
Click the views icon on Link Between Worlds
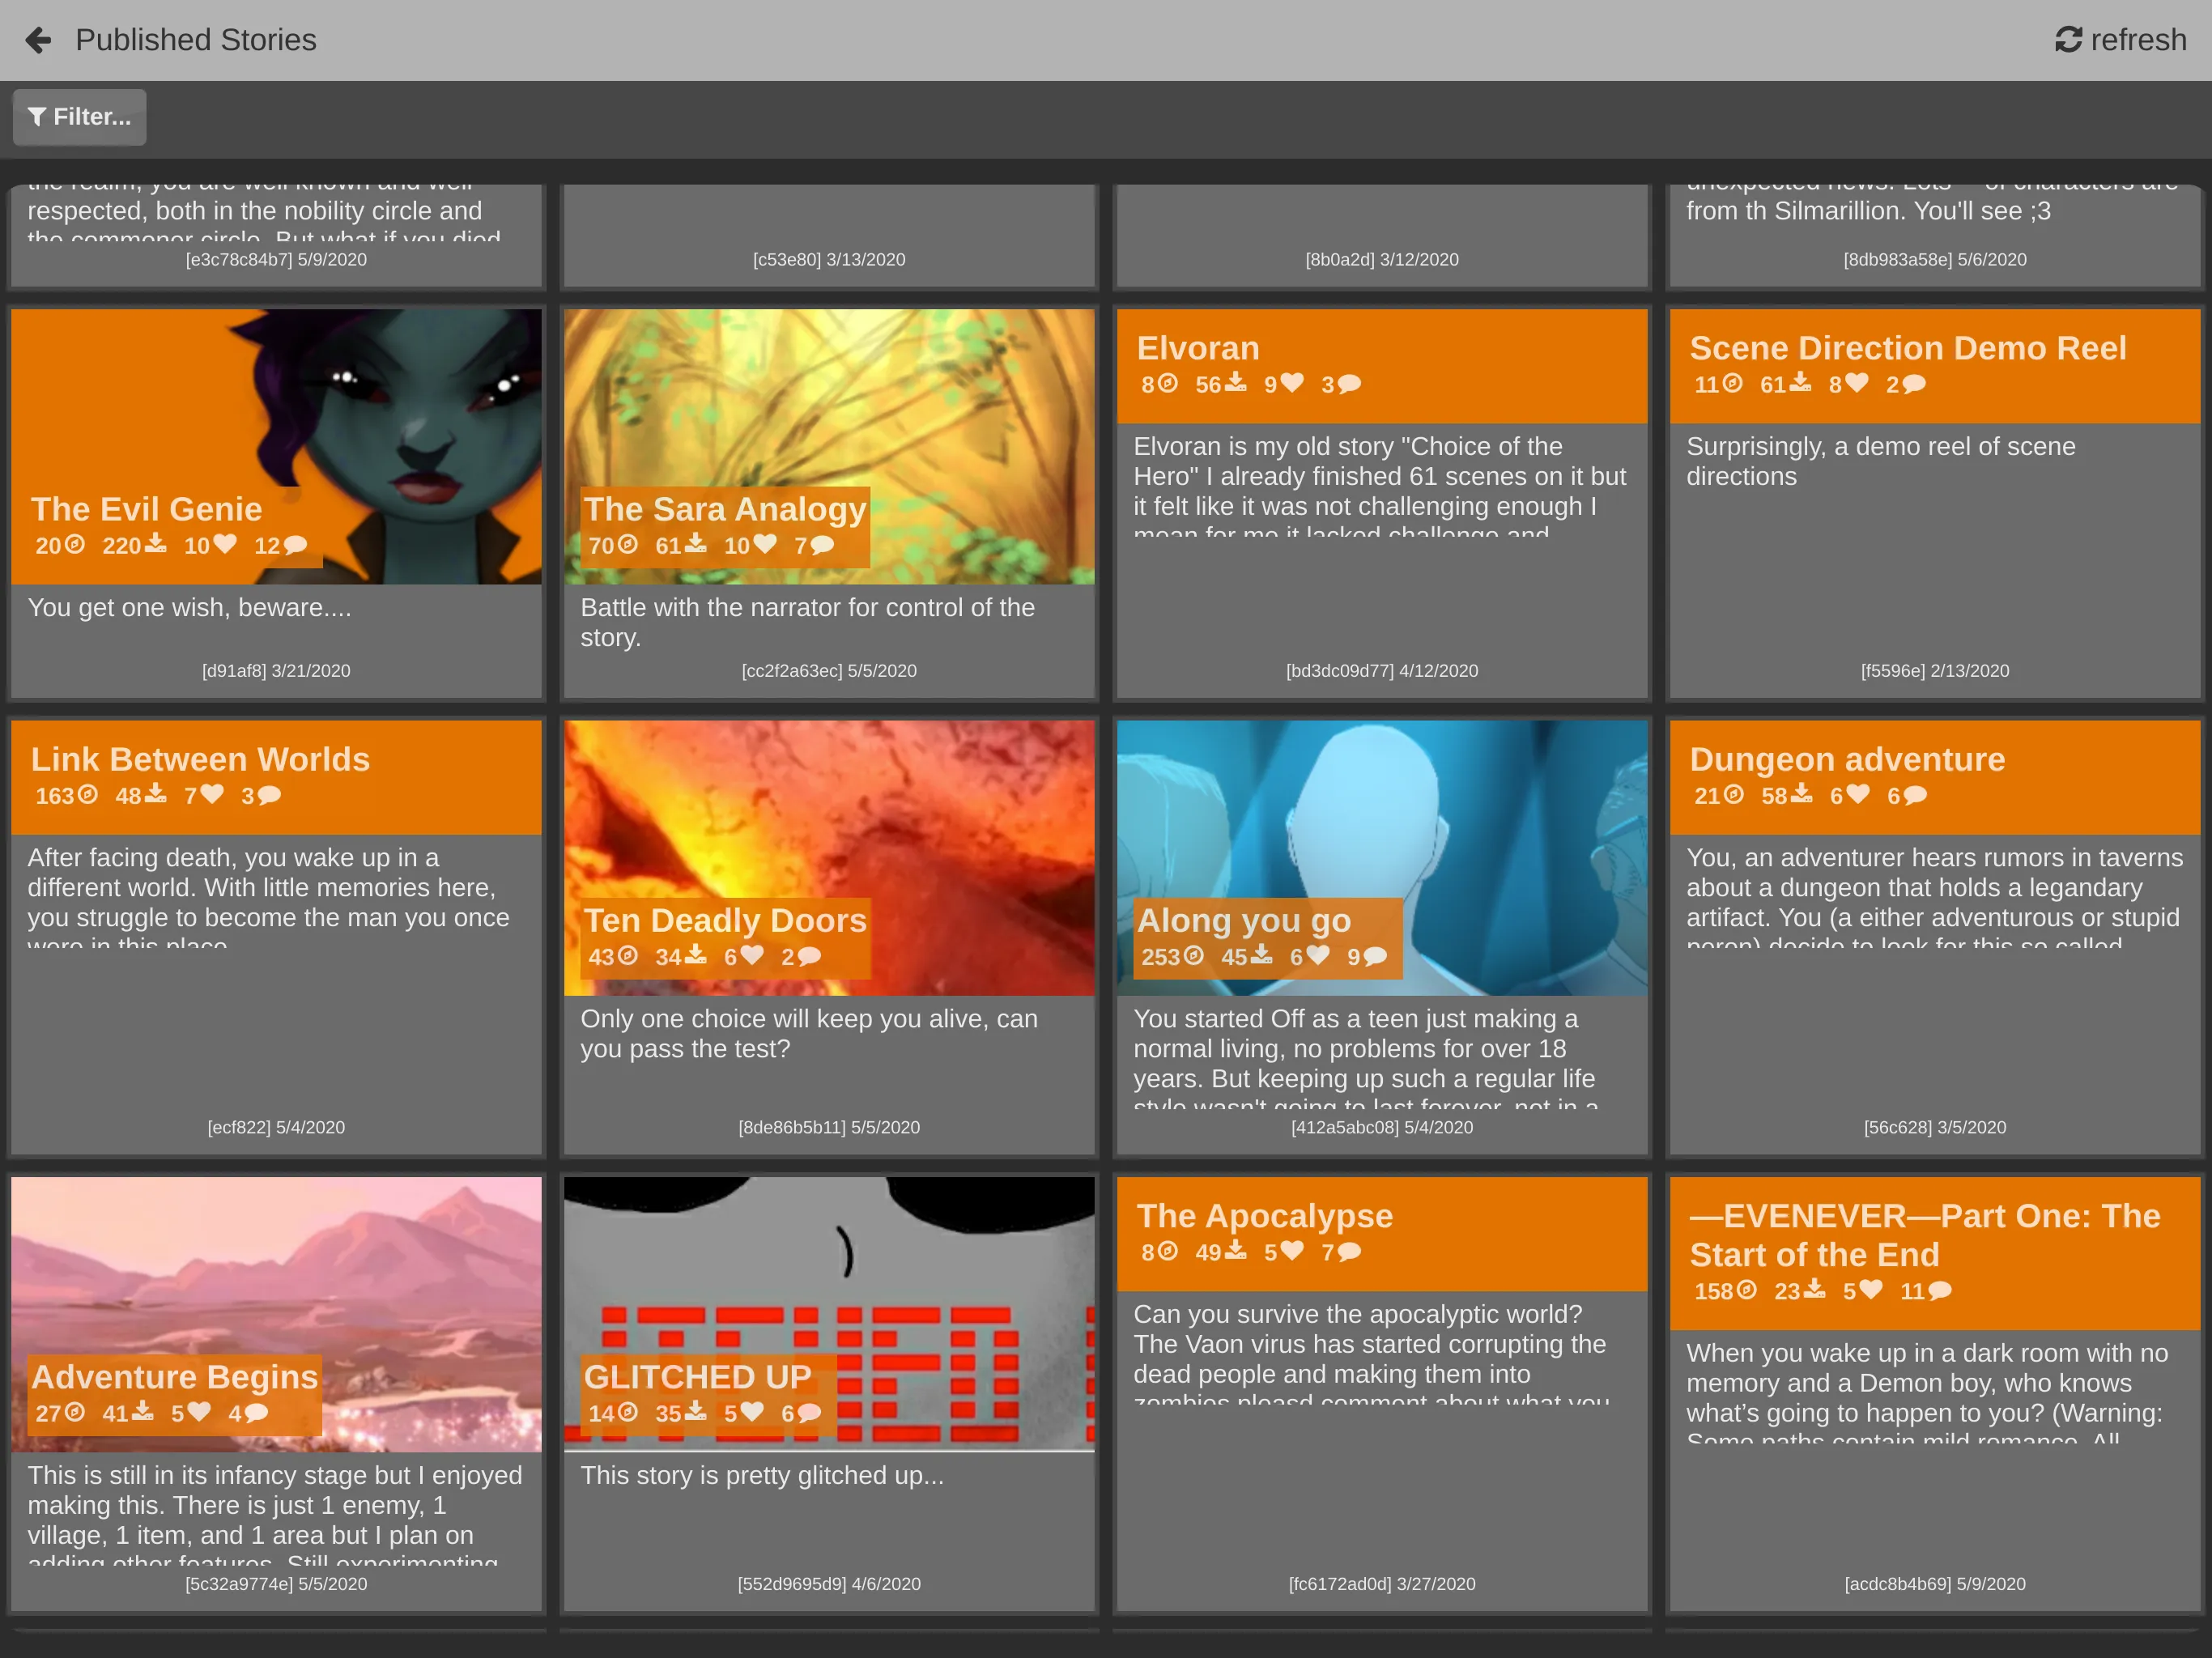(89, 794)
